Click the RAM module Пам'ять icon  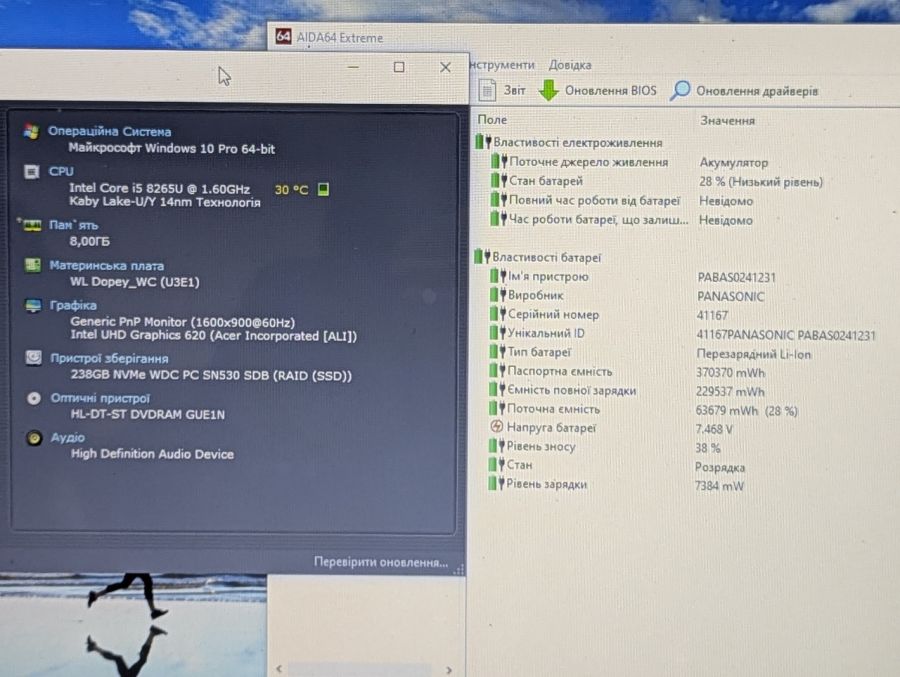pos(31,225)
